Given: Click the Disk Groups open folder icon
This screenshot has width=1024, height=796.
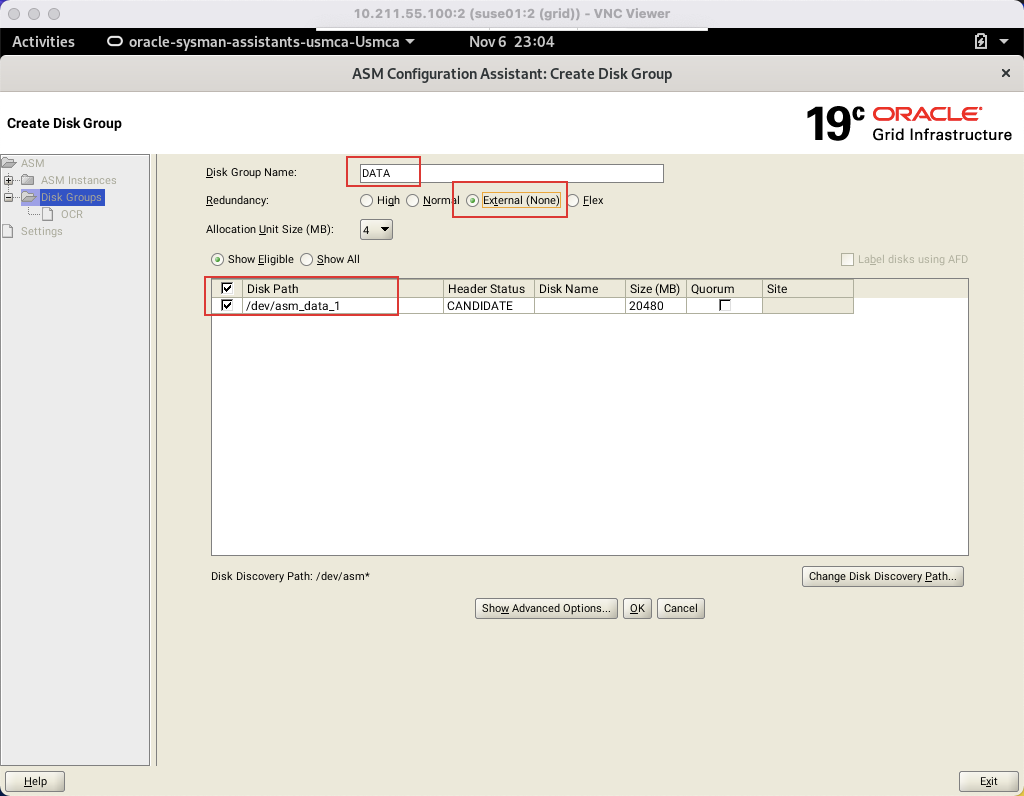Looking at the screenshot, I should point(29,197).
